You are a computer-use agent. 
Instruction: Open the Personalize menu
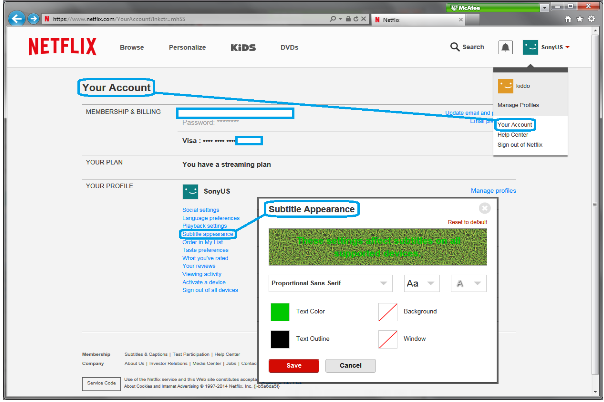(x=187, y=47)
